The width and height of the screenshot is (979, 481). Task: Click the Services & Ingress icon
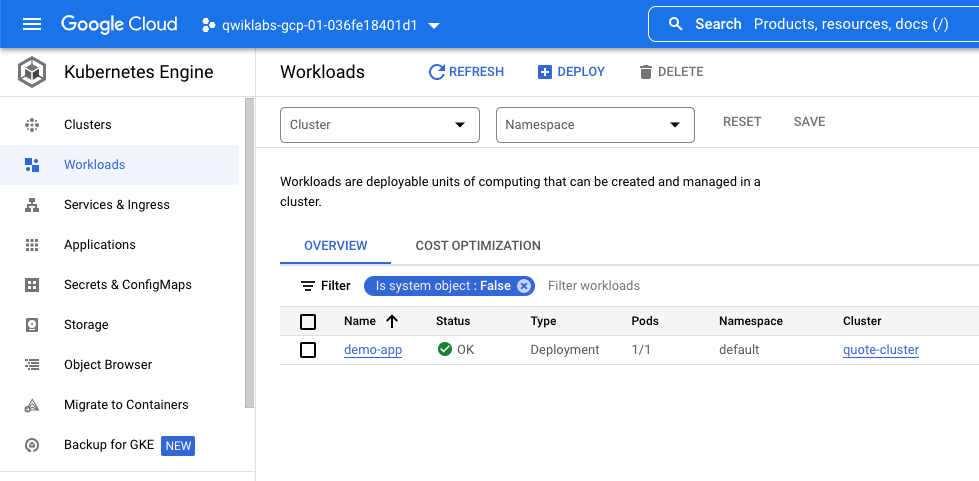pyautogui.click(x=32, y=205)
